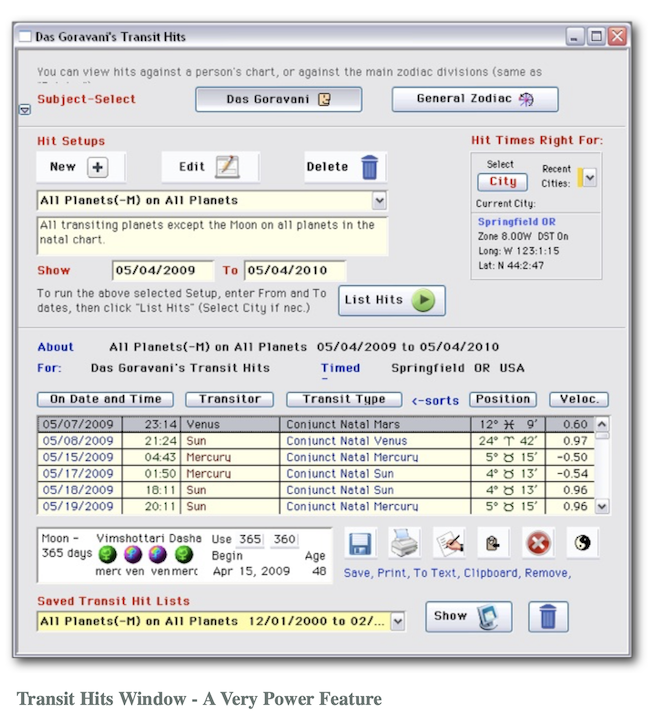Open the hit setup selection dropdown

point(378,201)
